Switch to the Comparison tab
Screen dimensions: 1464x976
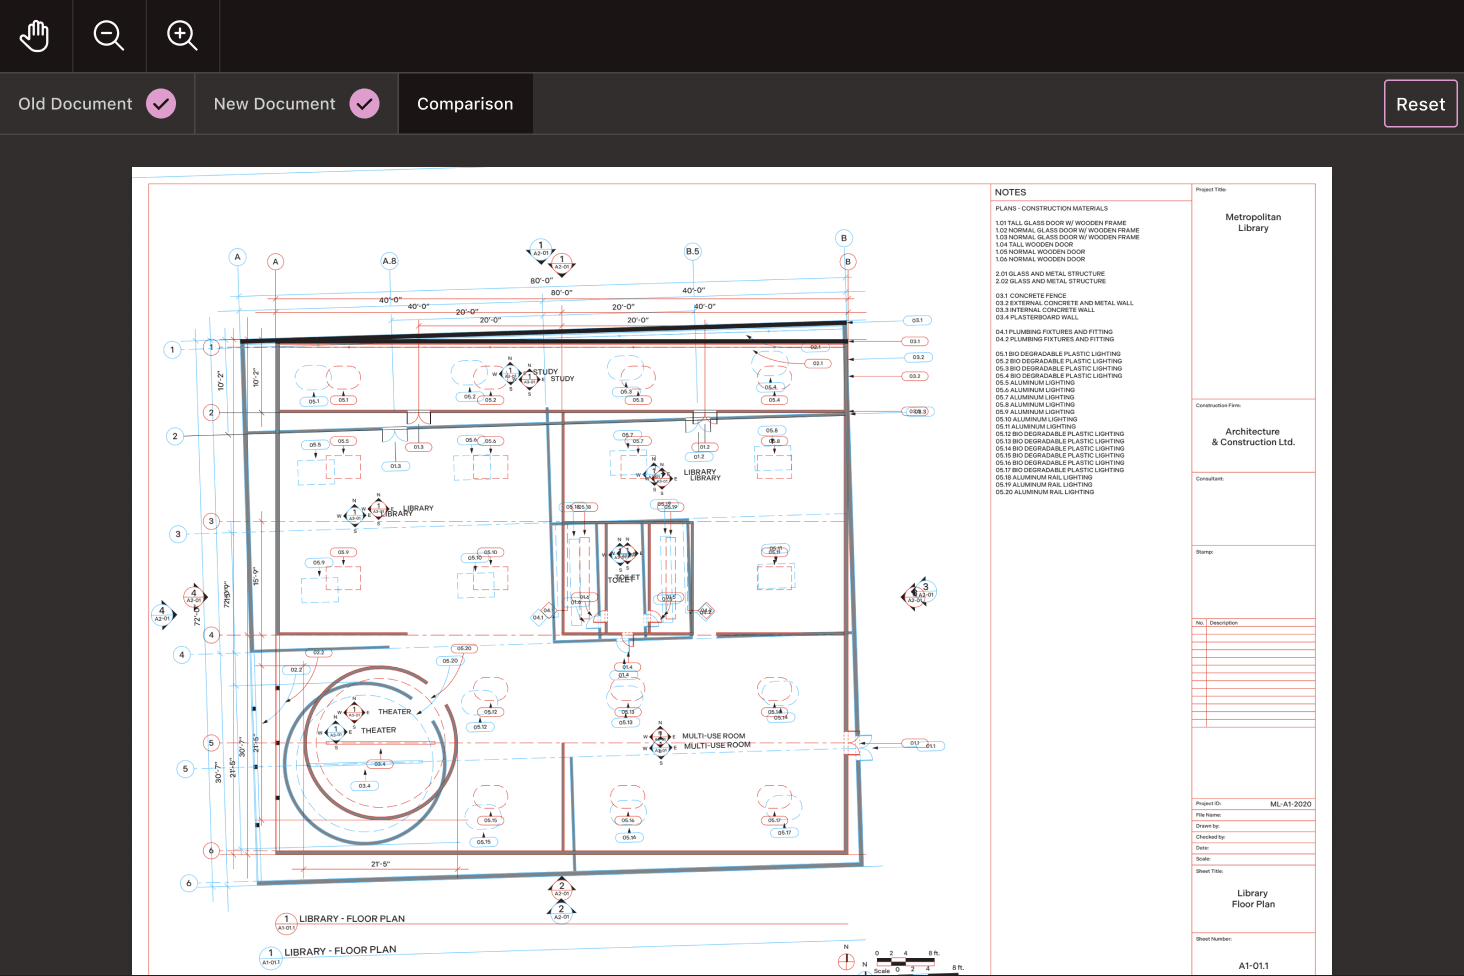(x=465, y=103)
